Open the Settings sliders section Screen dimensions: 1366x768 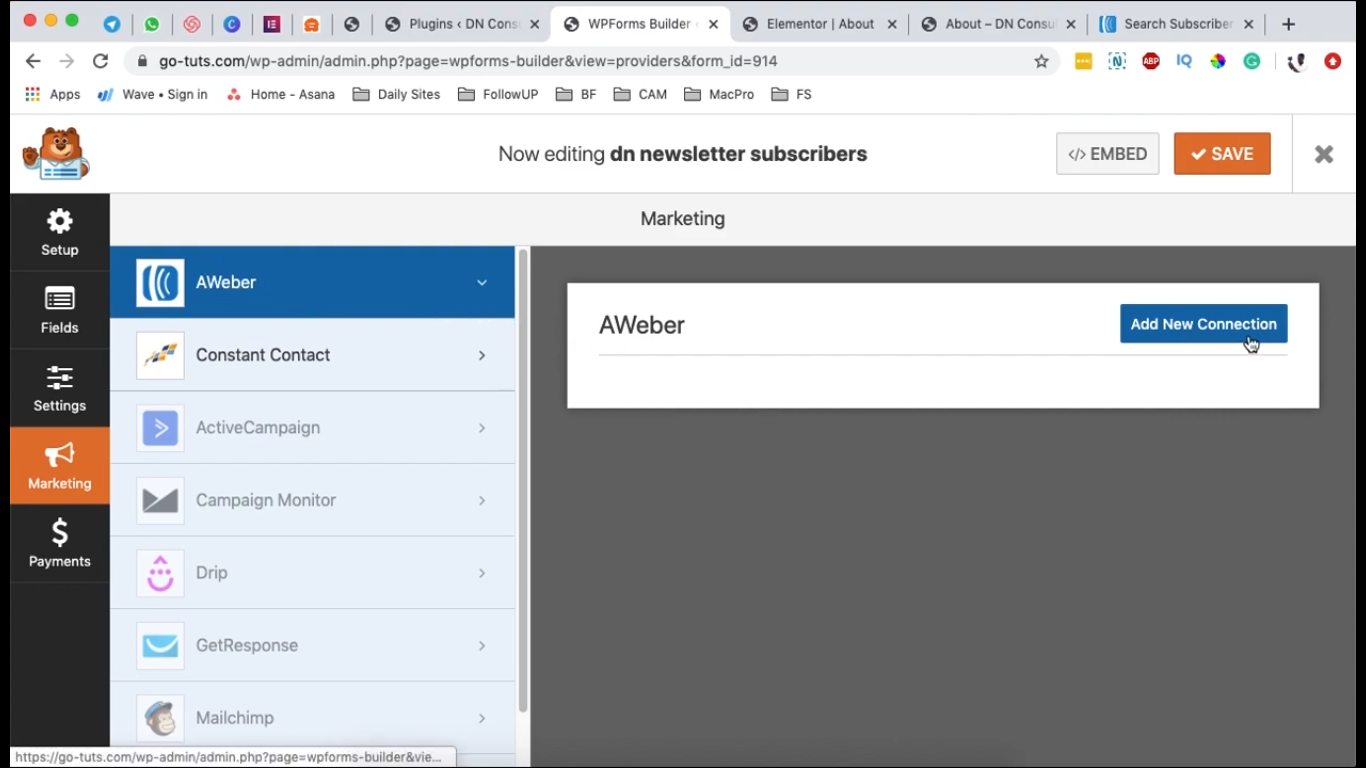coord(60,388)
